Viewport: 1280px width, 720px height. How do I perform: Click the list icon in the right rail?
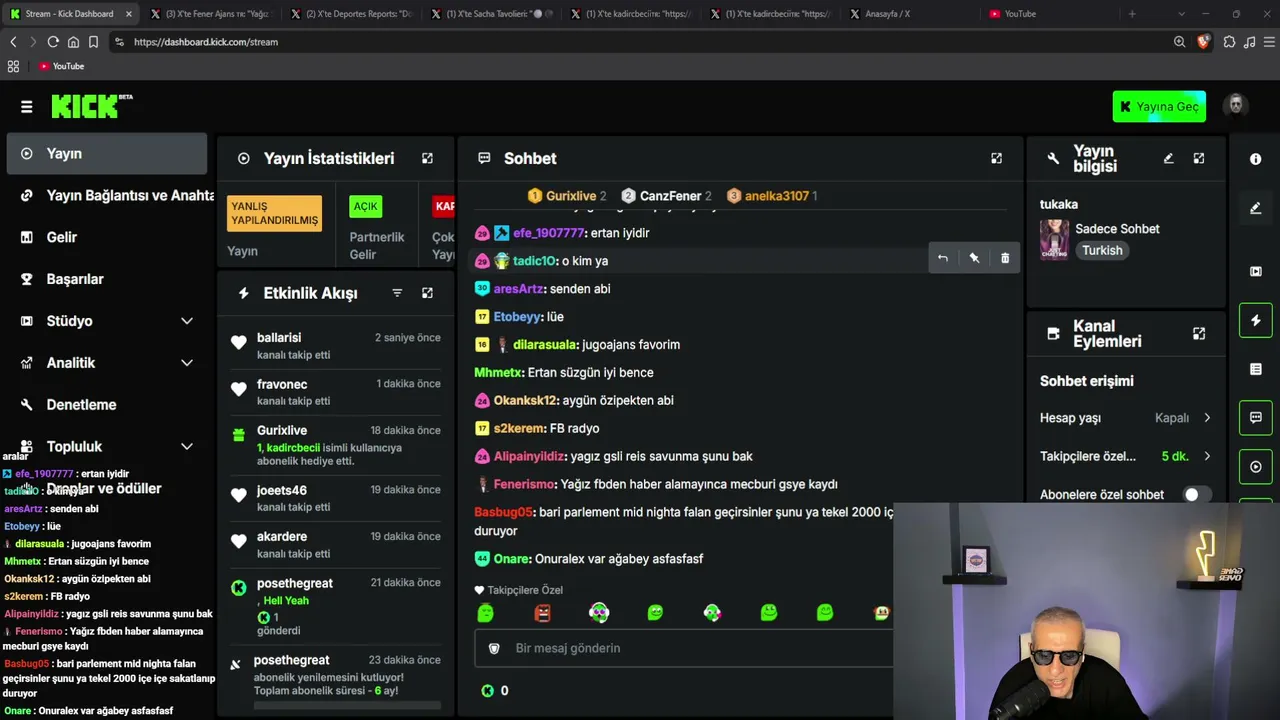click(1256, 369)
